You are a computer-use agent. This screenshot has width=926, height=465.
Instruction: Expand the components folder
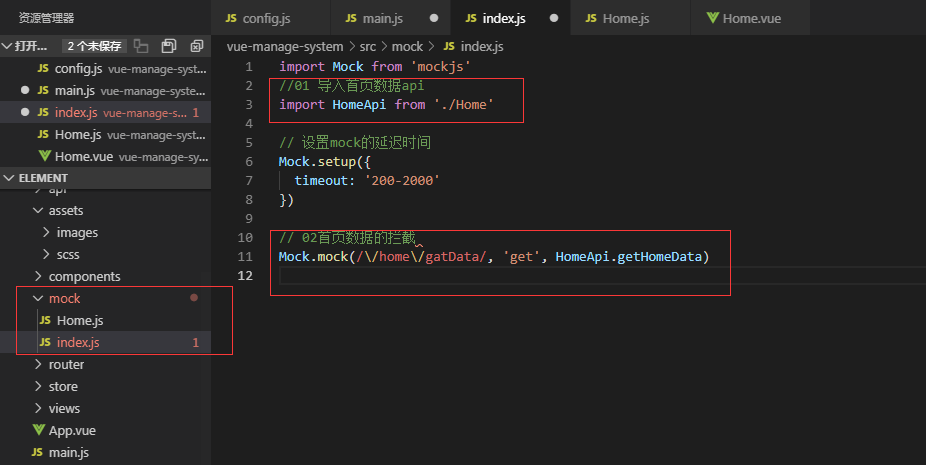click(38, 276)
